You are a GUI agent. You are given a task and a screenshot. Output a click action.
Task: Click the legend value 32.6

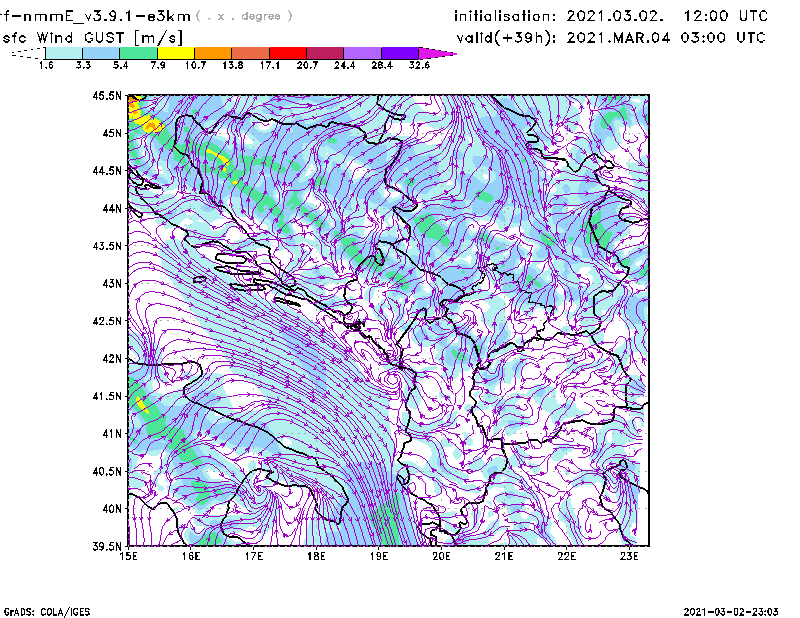click(x=419, y=65)
